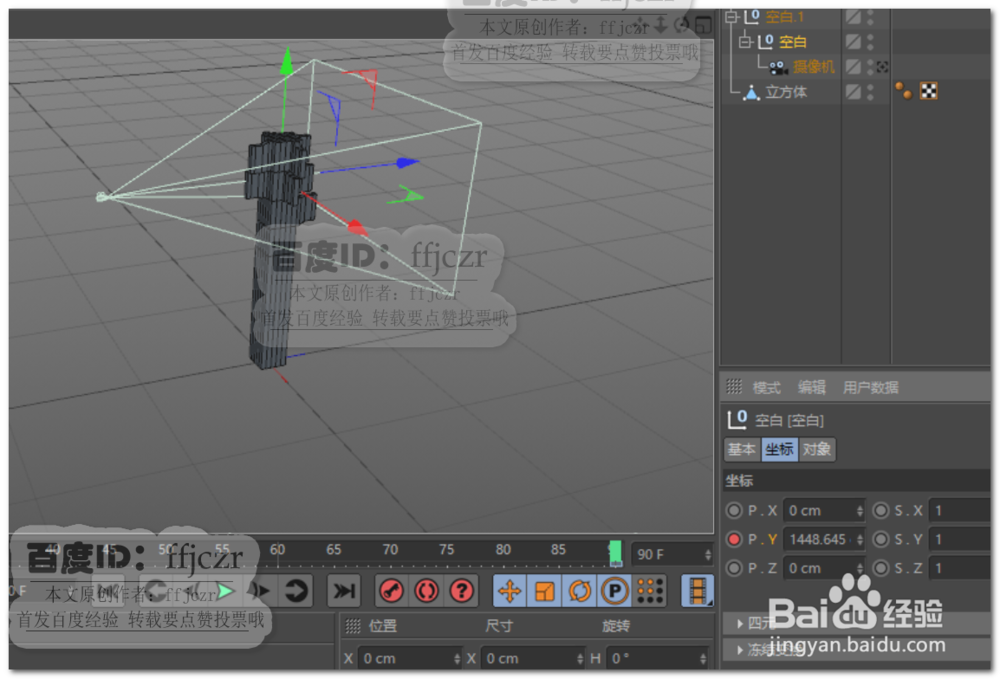Select the target tag on 摄像机

[x=882, y=67]
